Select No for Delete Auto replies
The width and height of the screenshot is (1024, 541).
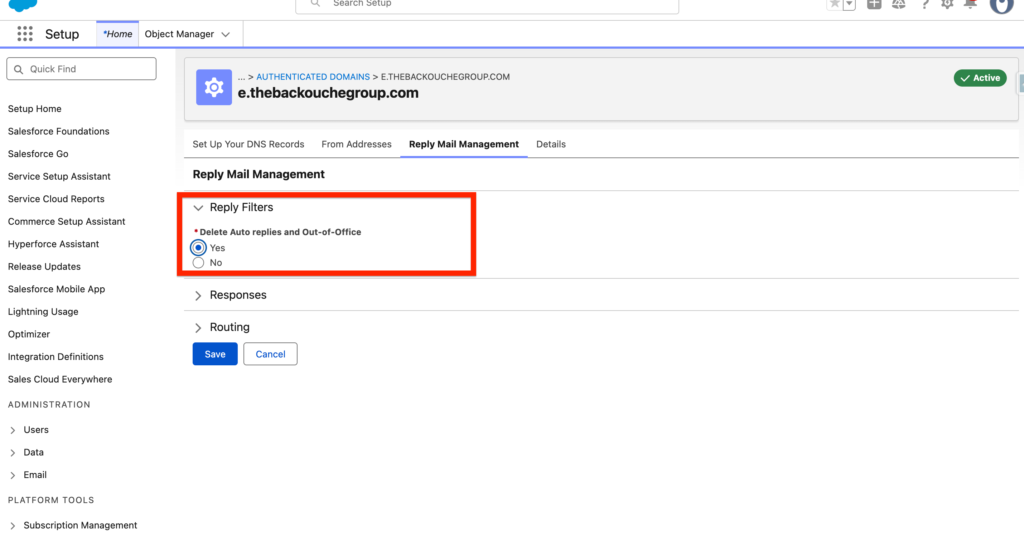click(198, 263)
